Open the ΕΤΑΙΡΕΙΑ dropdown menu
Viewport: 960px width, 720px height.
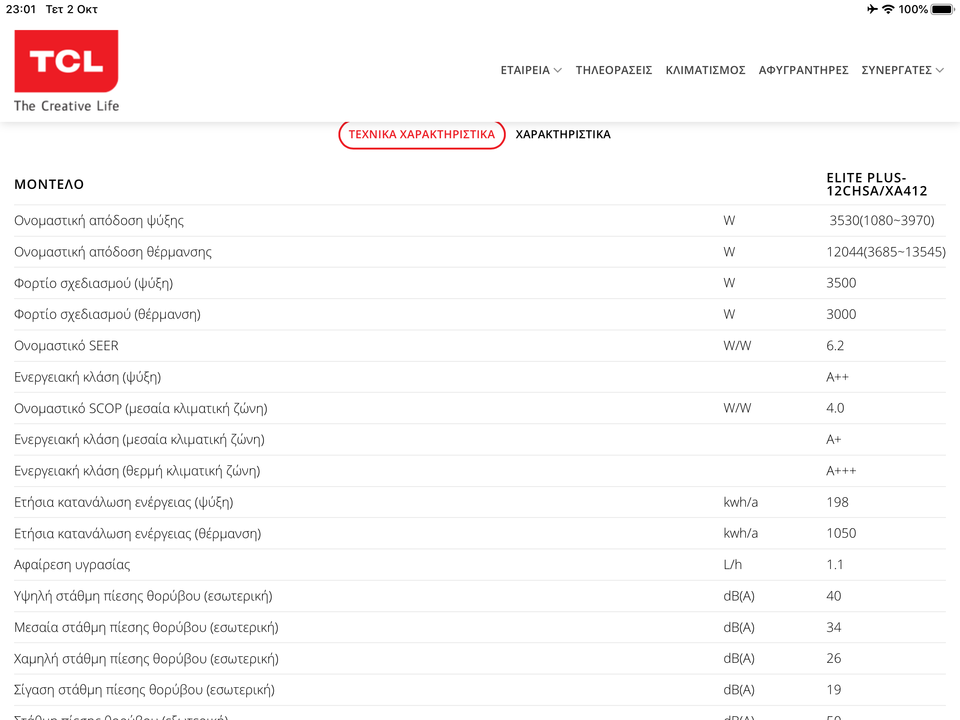531,70
